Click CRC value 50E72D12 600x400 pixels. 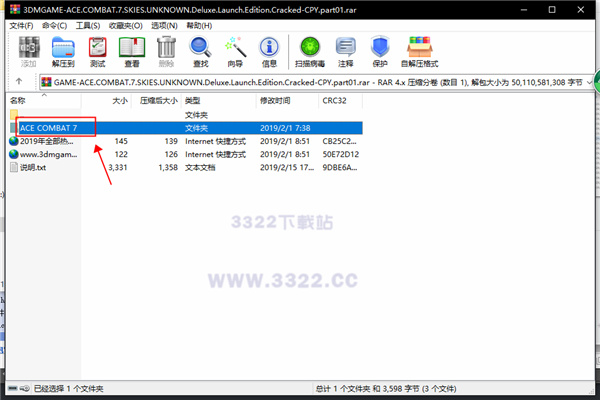[x=341, y=154]
